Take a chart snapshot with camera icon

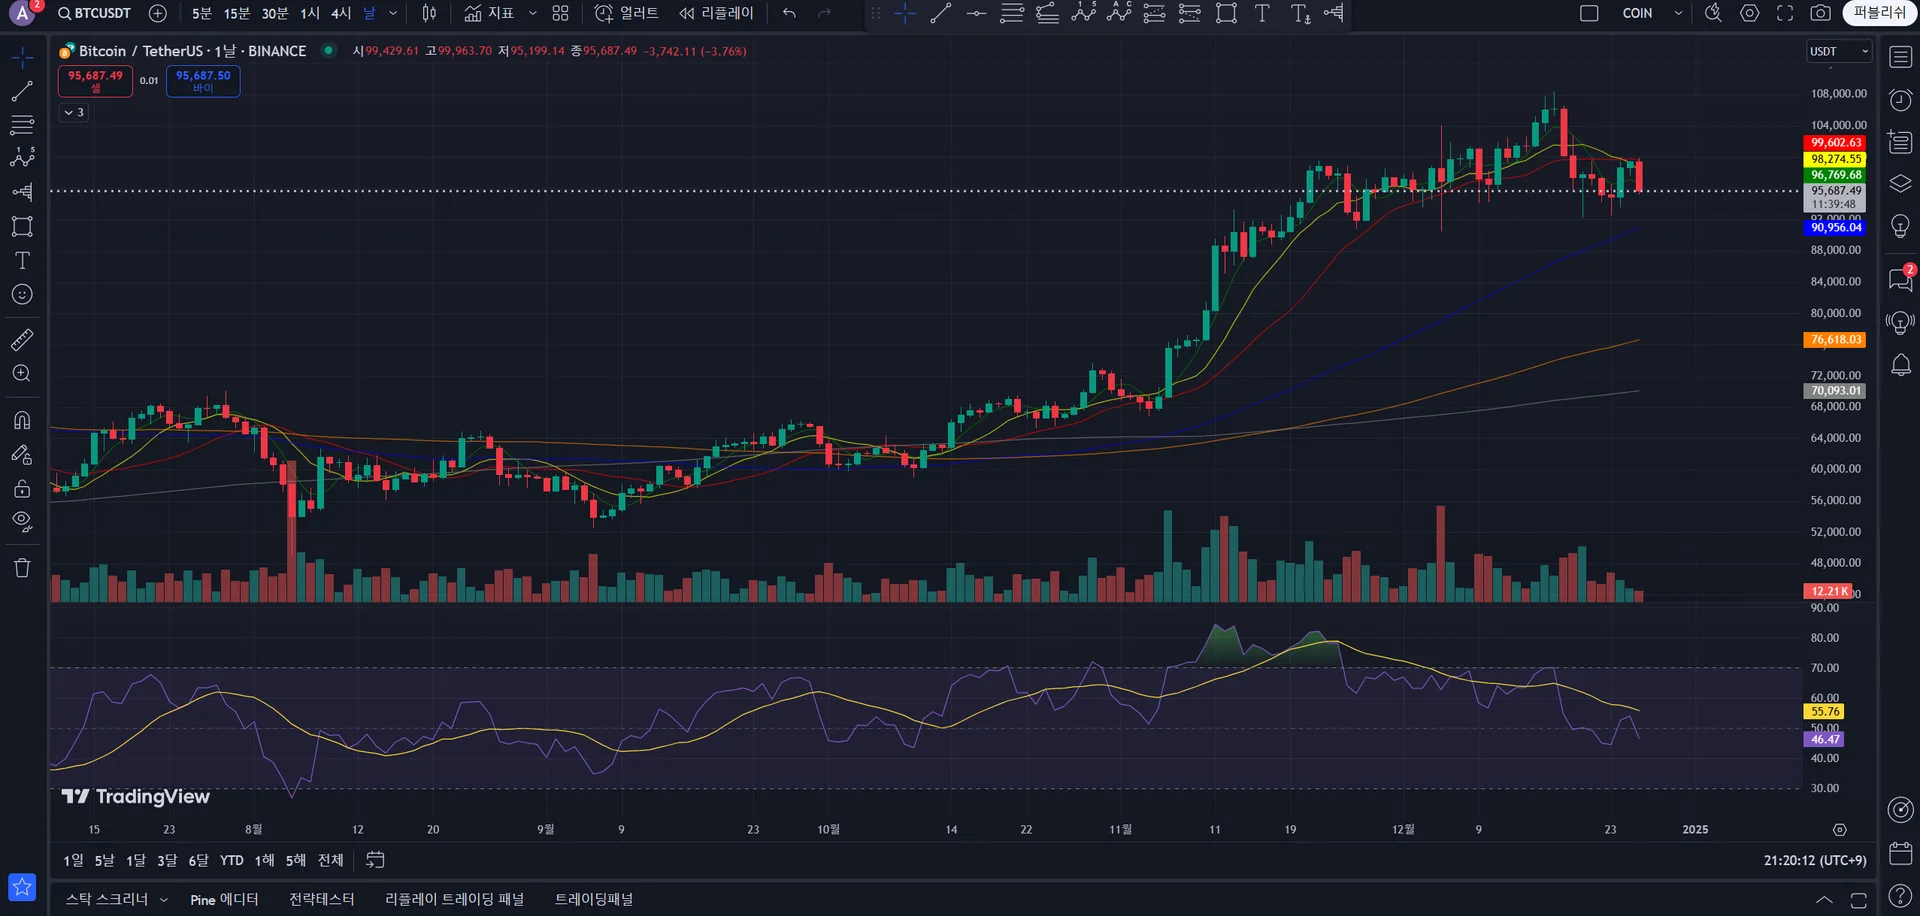(1821, 13)
